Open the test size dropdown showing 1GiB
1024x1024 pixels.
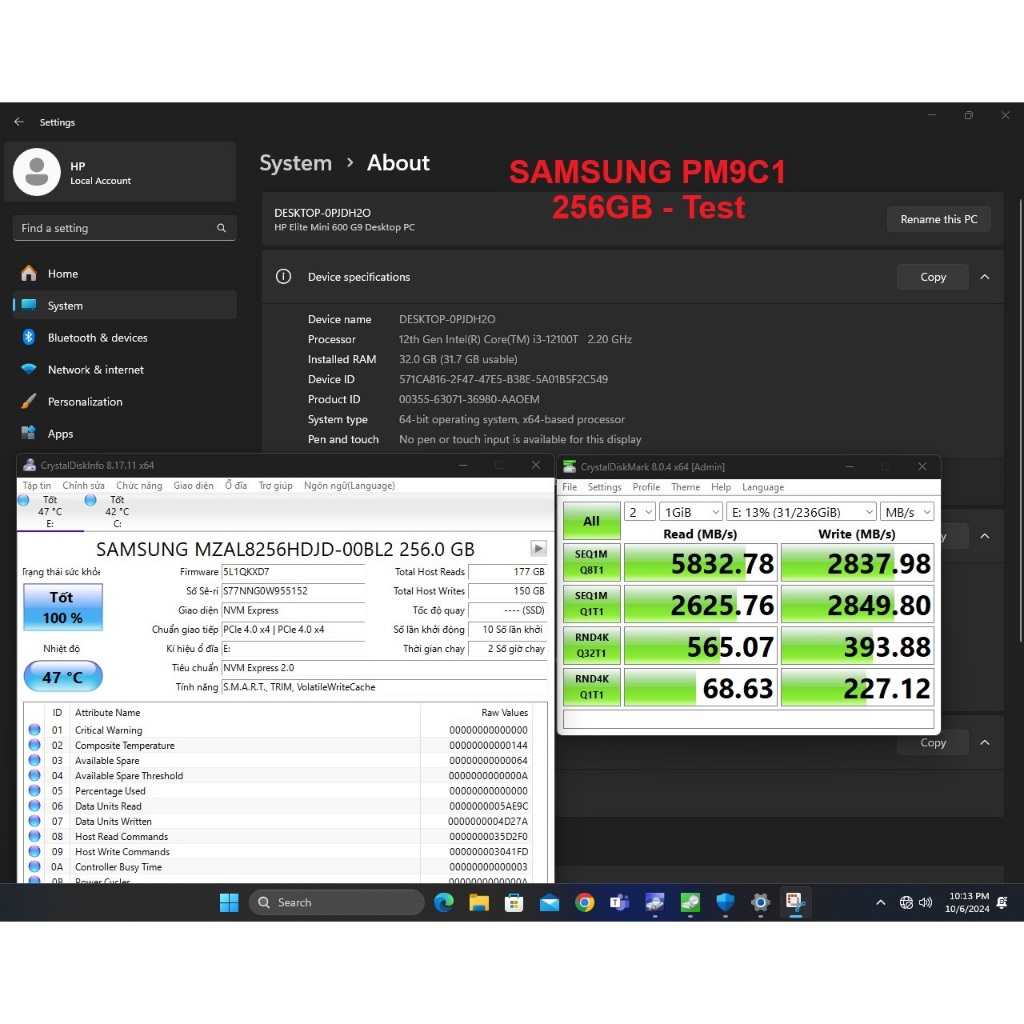point(689,512)
